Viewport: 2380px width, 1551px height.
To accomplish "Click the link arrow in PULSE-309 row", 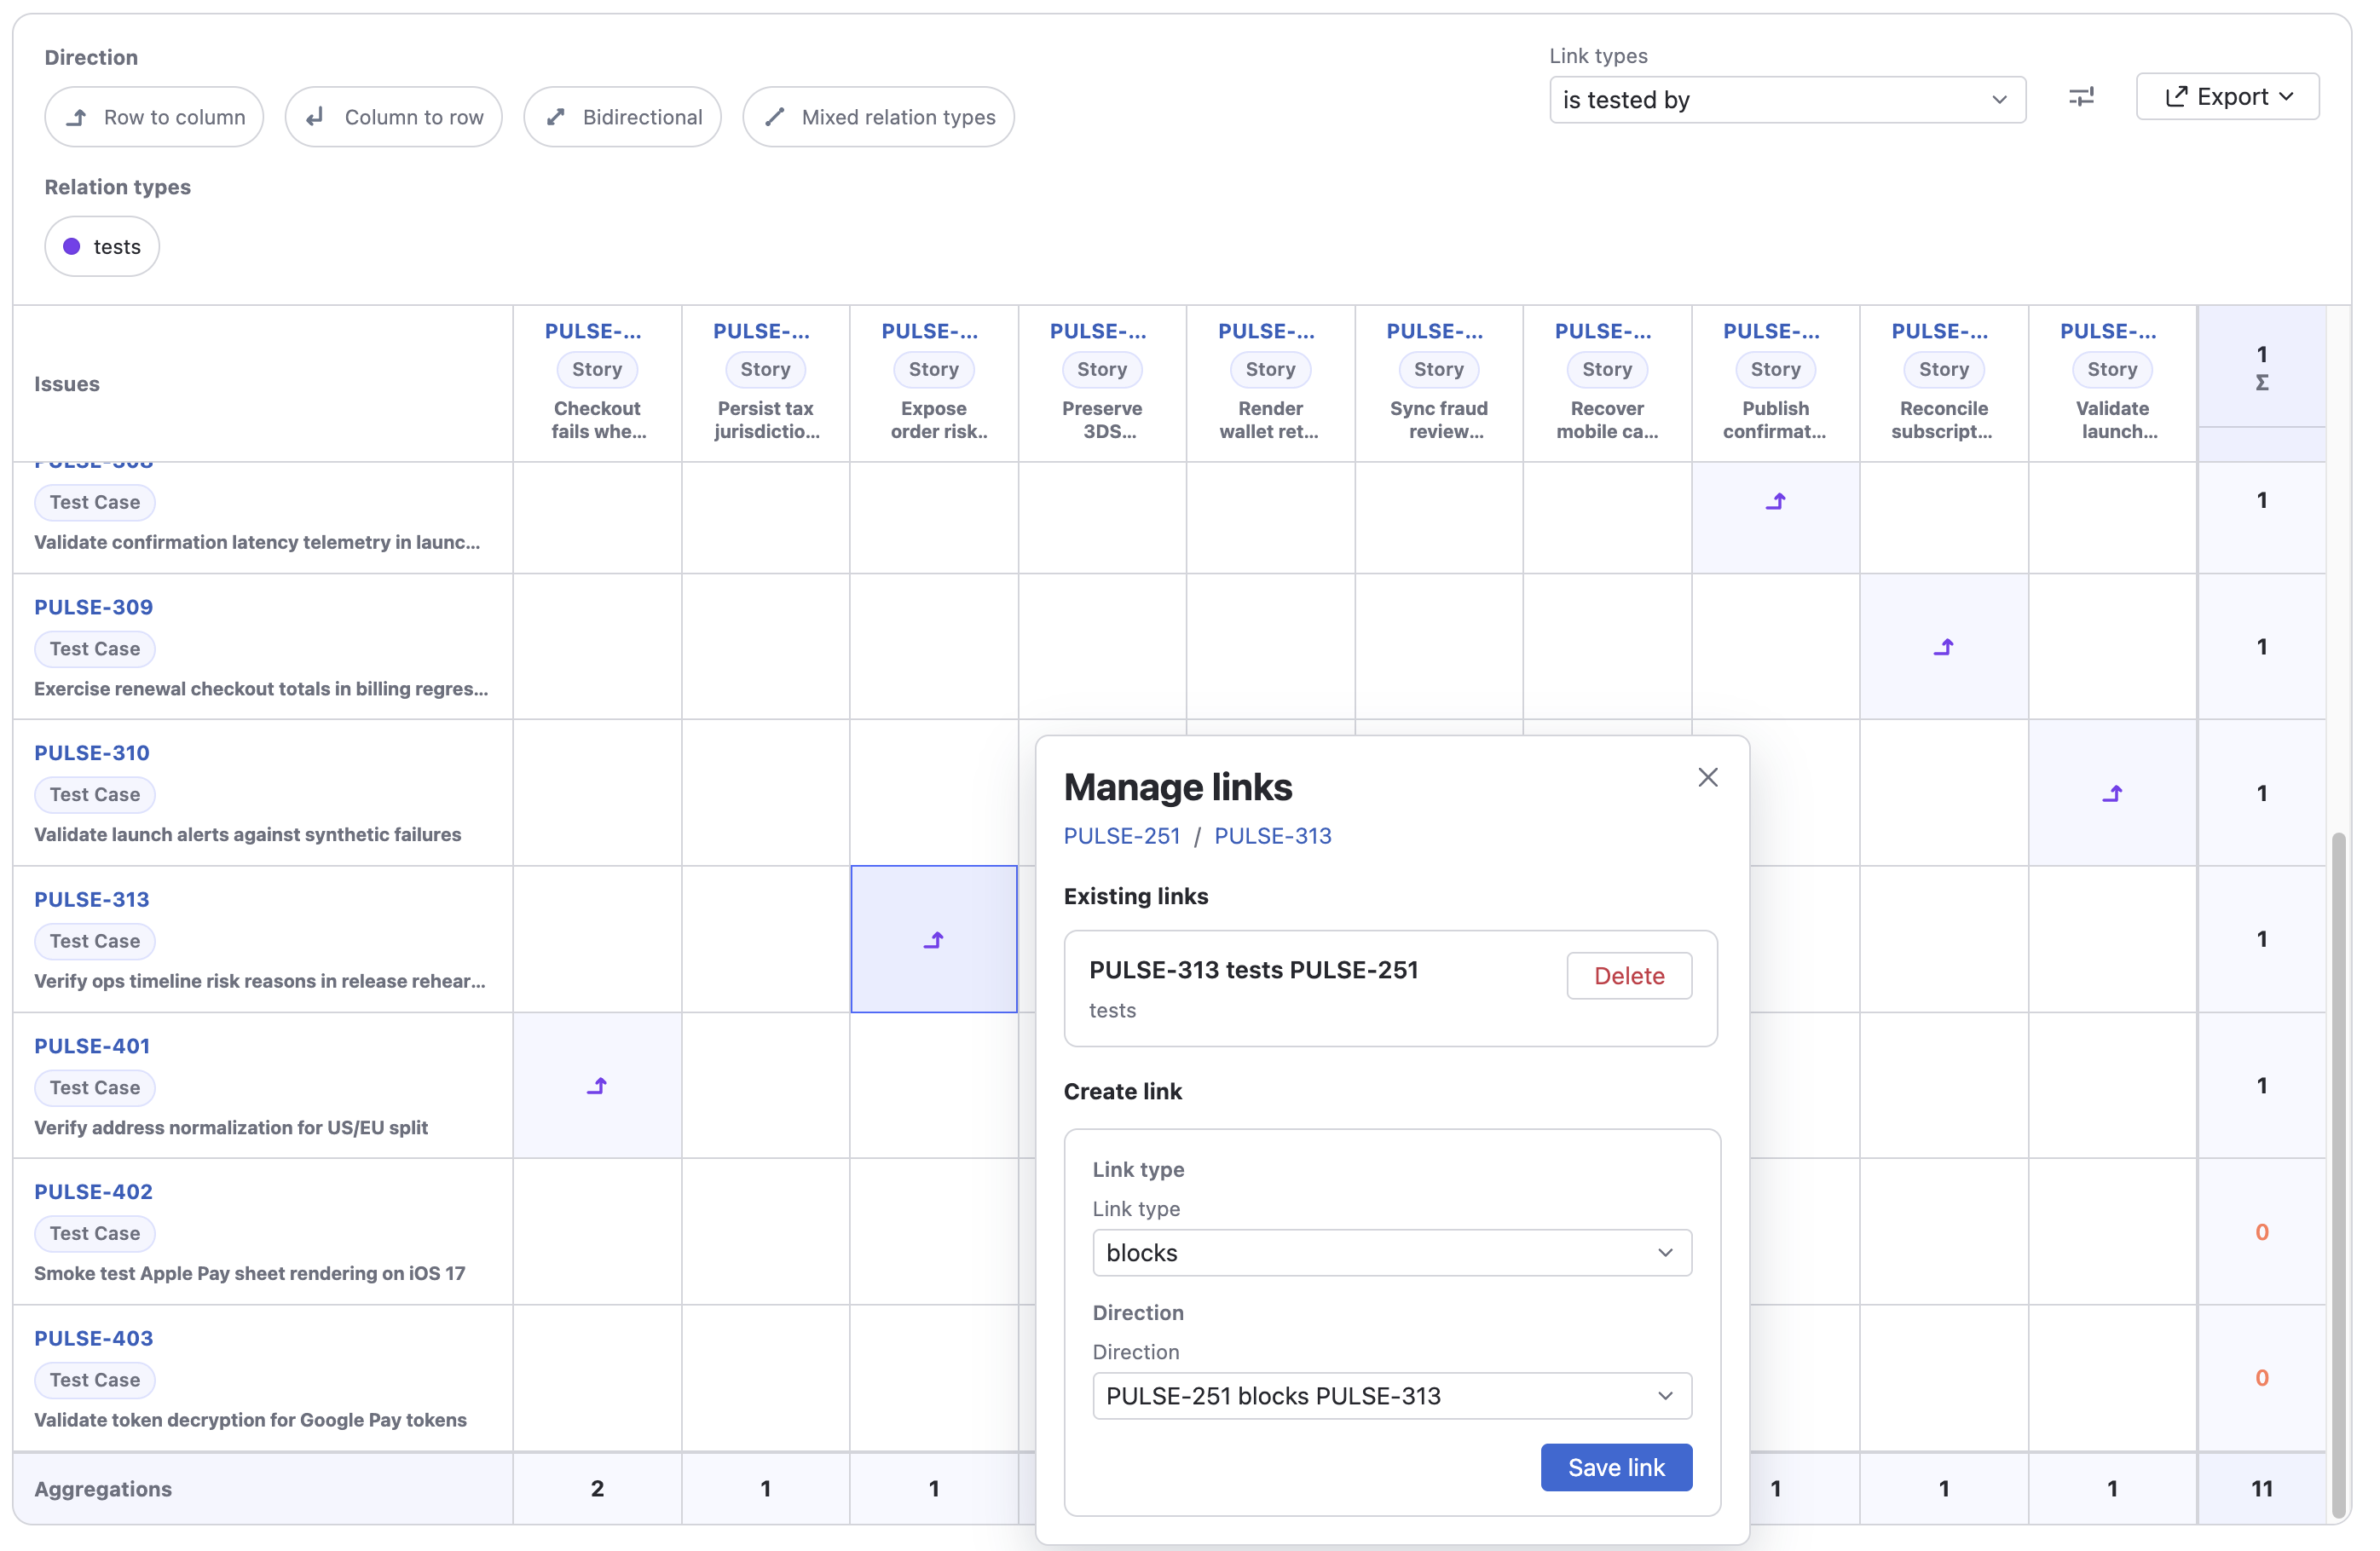I will (1943, 647).
